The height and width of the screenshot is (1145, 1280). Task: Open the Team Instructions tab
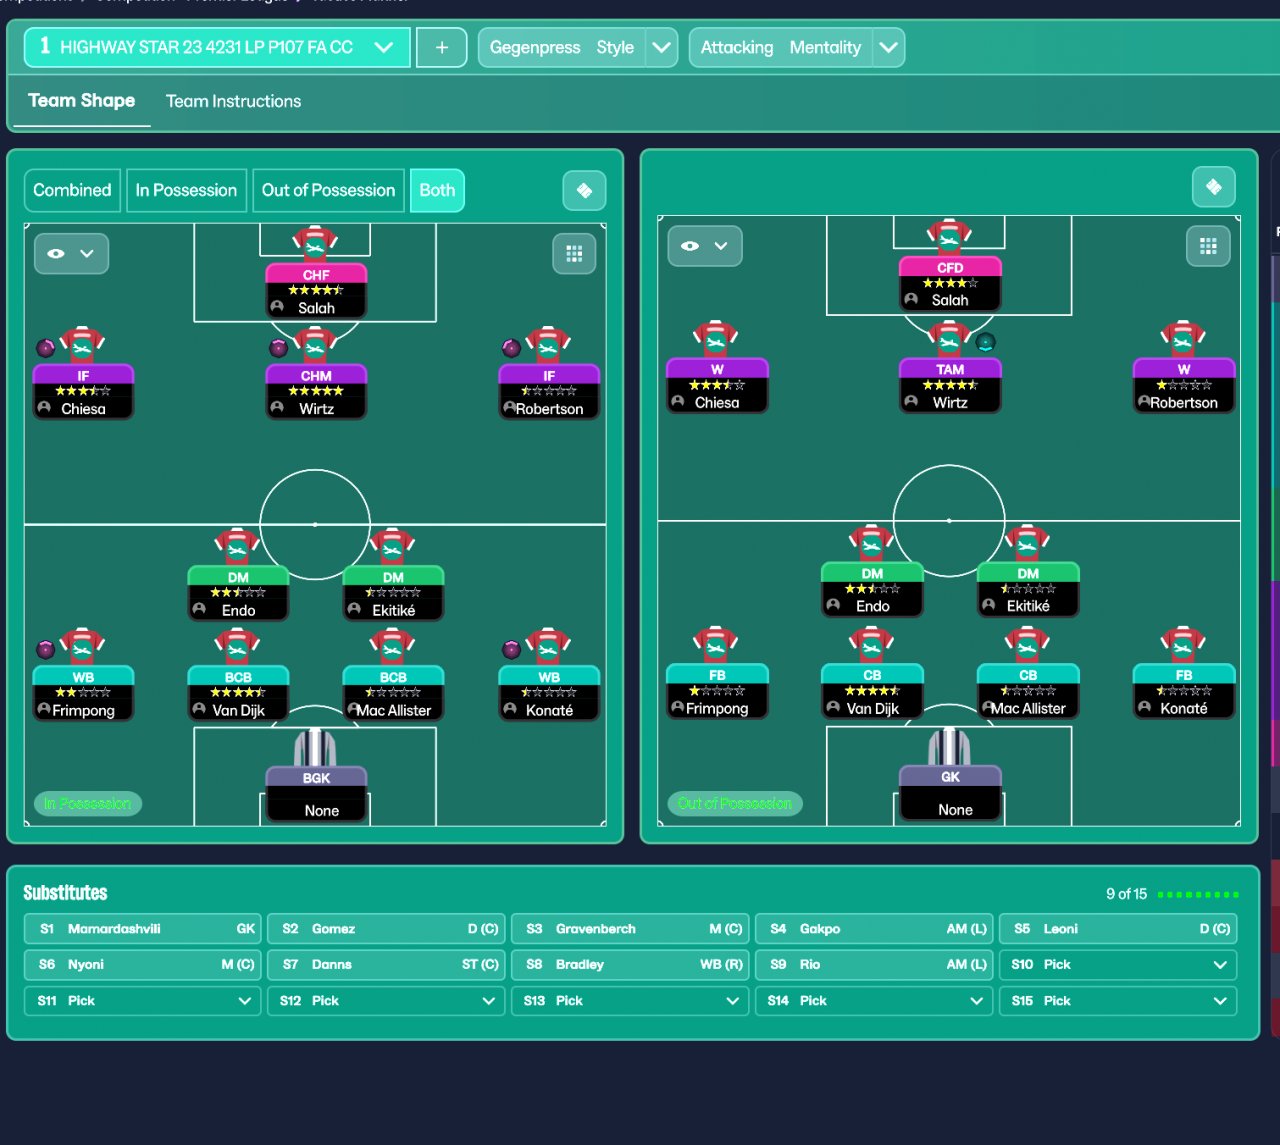(x=233, y=101)
